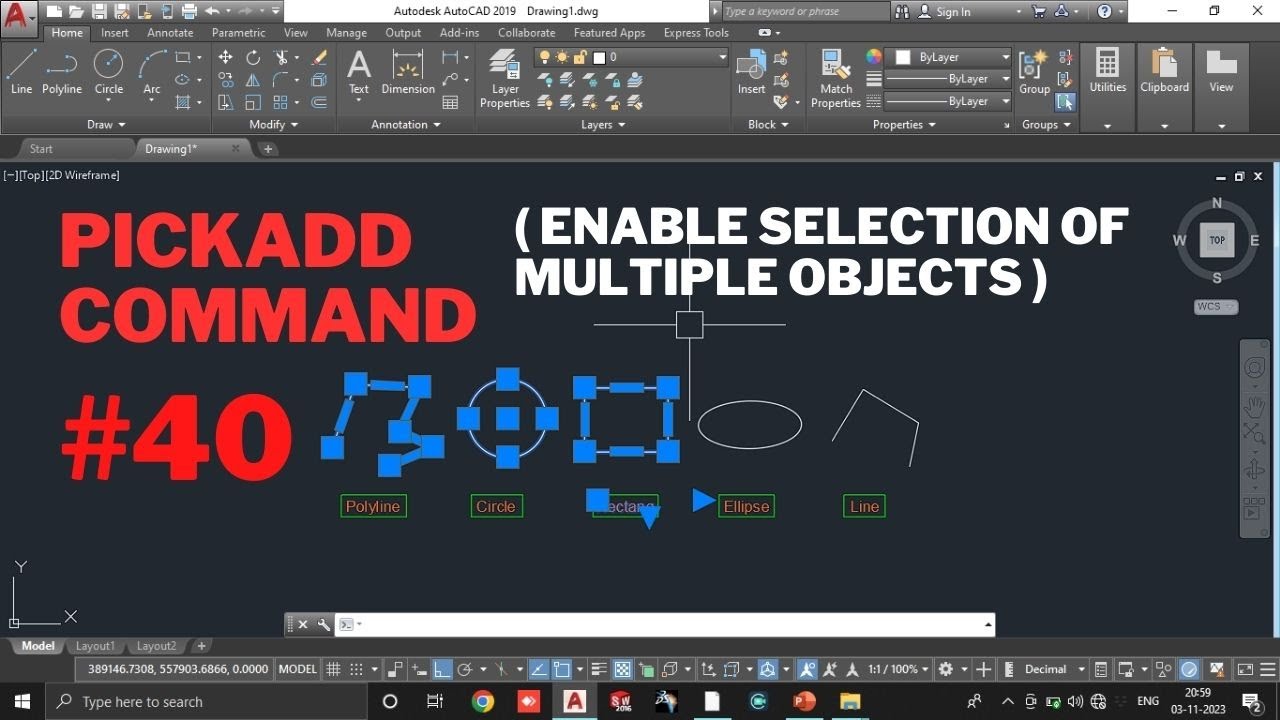Toggle transparency display in status bar
This screenshot has height=720, width=1280.
point(622,669)
